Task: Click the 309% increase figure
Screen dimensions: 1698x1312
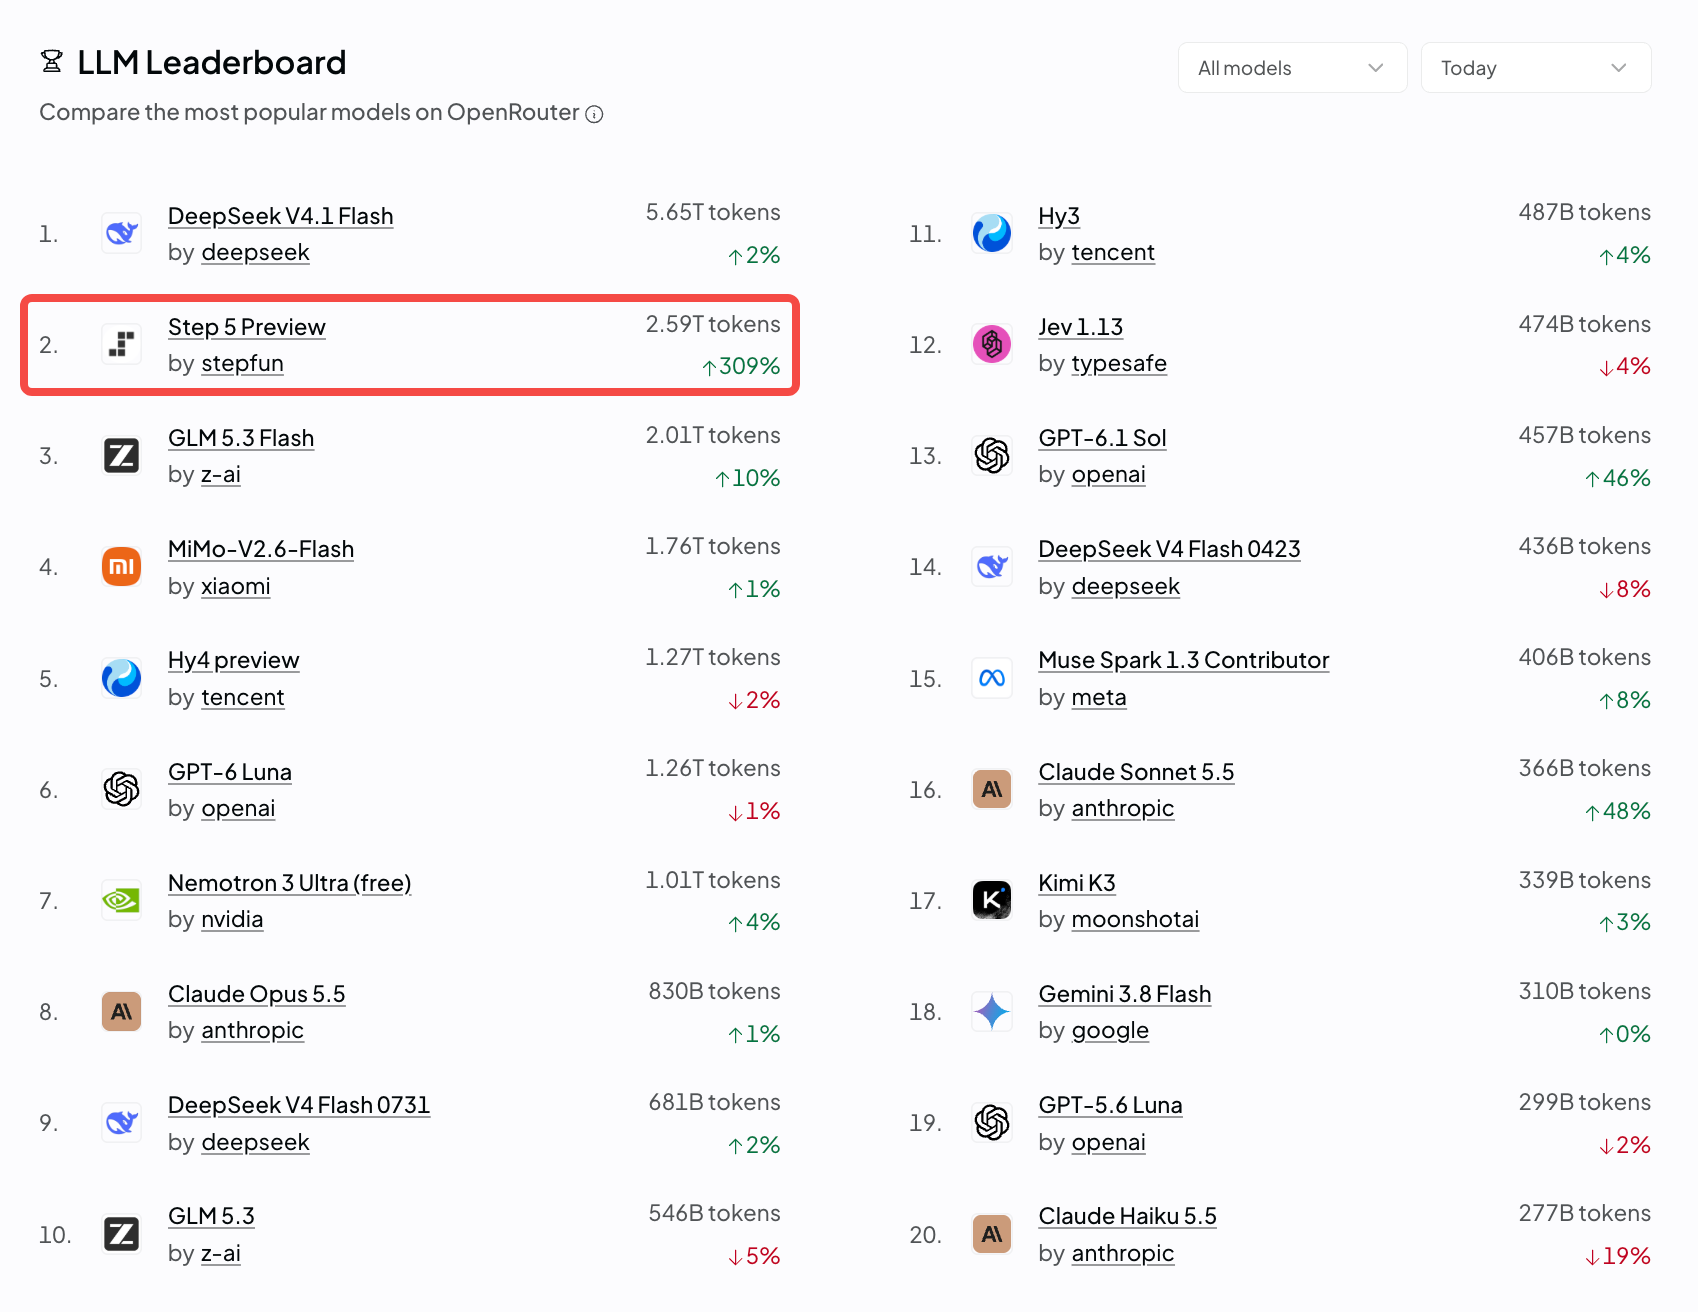Action: pos(741,366)
